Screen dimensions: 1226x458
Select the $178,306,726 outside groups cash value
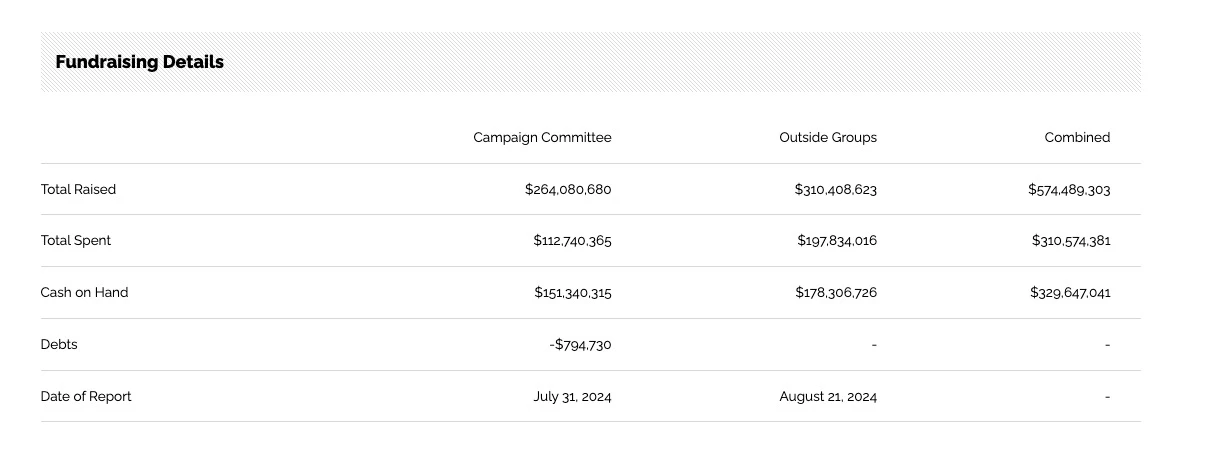(x=836, y=293)
